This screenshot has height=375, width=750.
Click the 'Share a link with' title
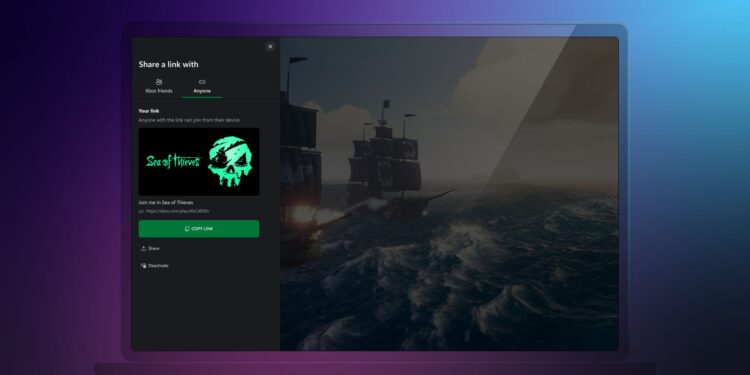(168, 65)
